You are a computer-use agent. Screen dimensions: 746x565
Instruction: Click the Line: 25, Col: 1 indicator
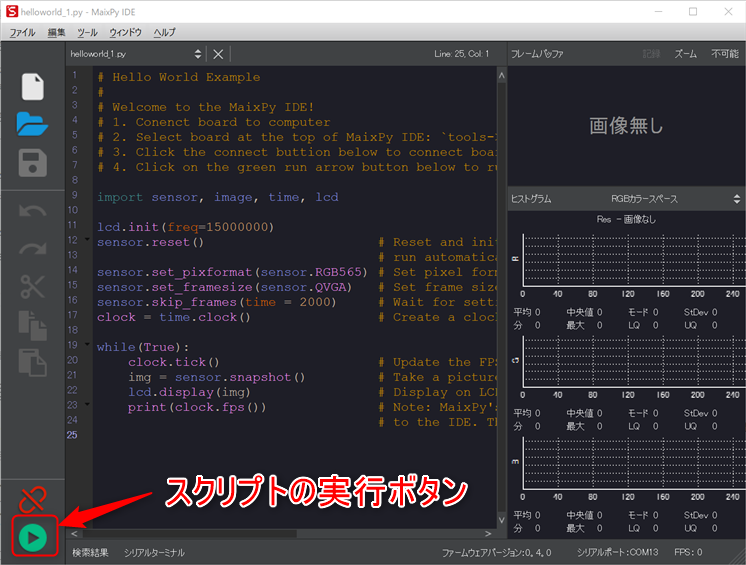tap(461, 54)
